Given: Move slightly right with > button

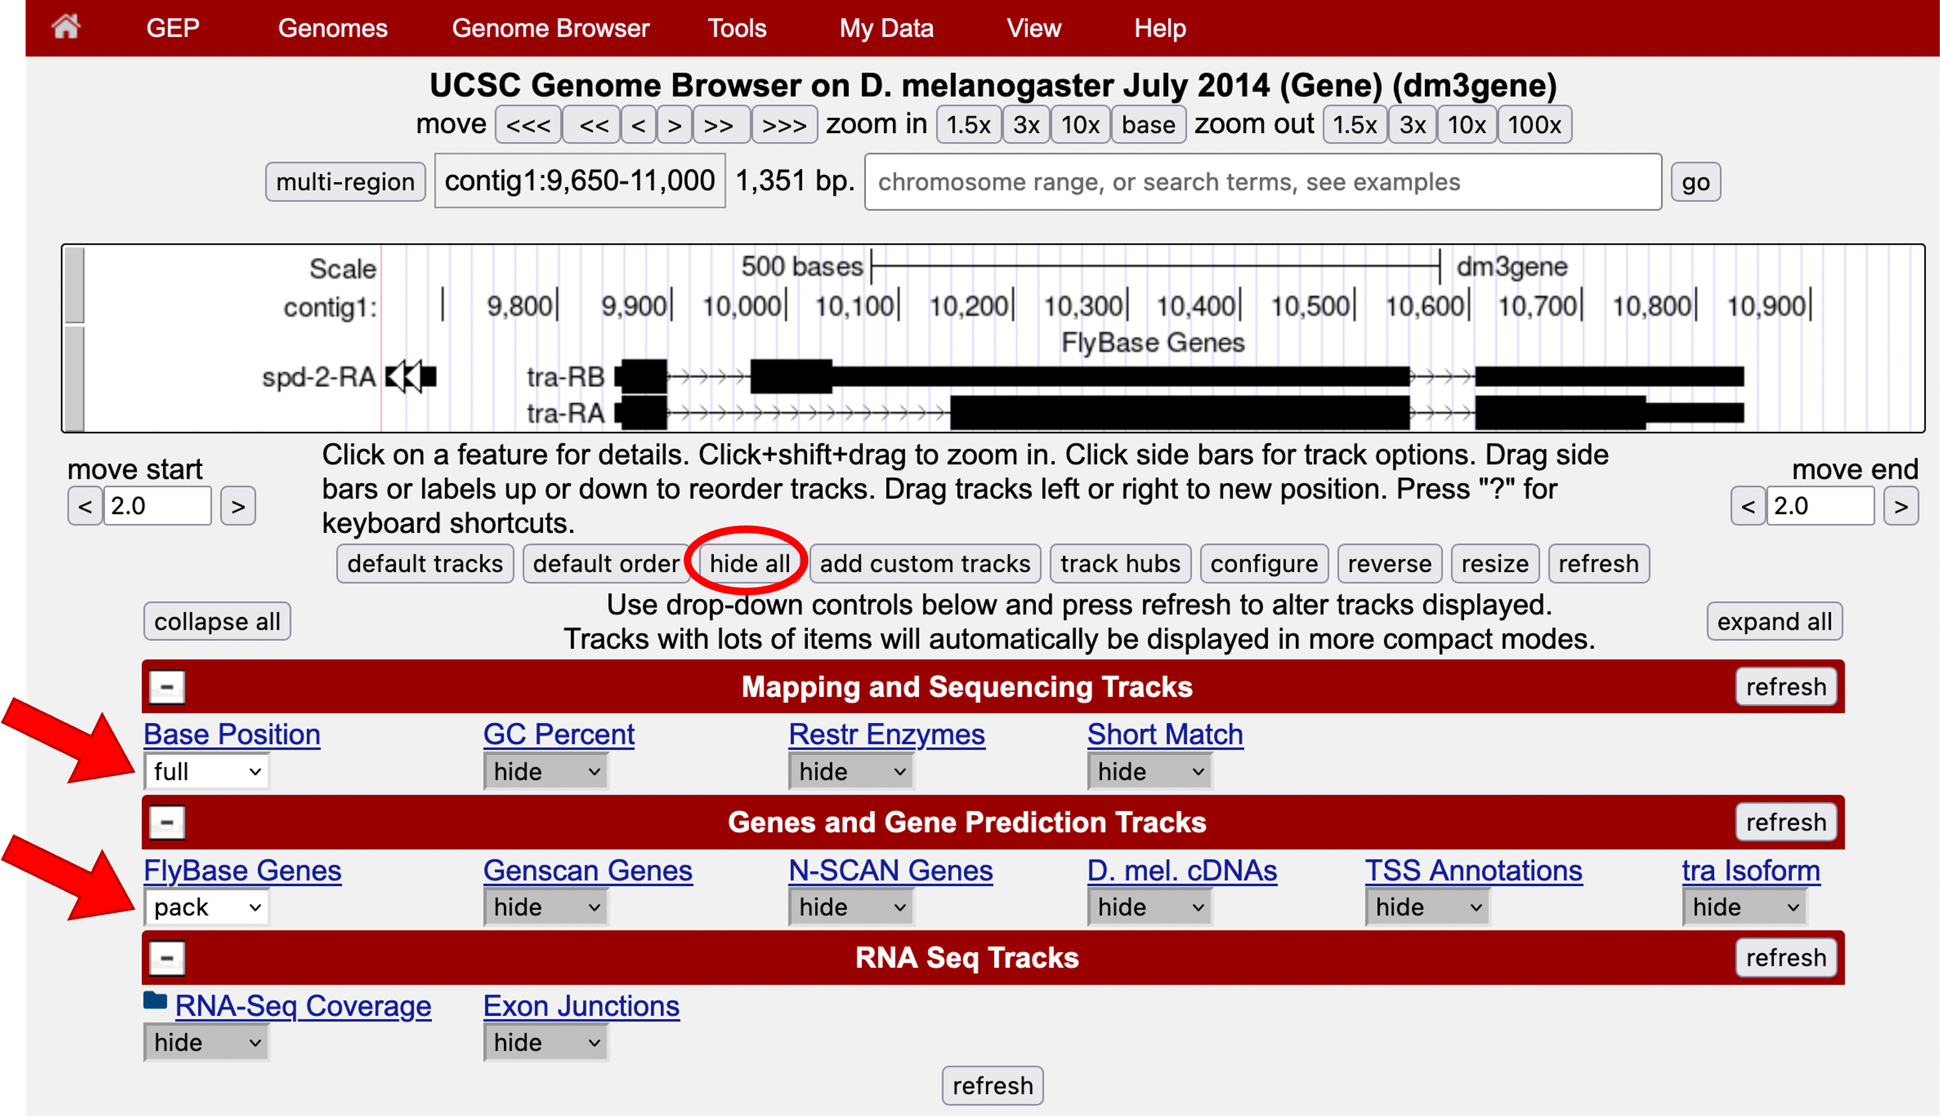Looking at the screenshot, I should tap(675, 125).
